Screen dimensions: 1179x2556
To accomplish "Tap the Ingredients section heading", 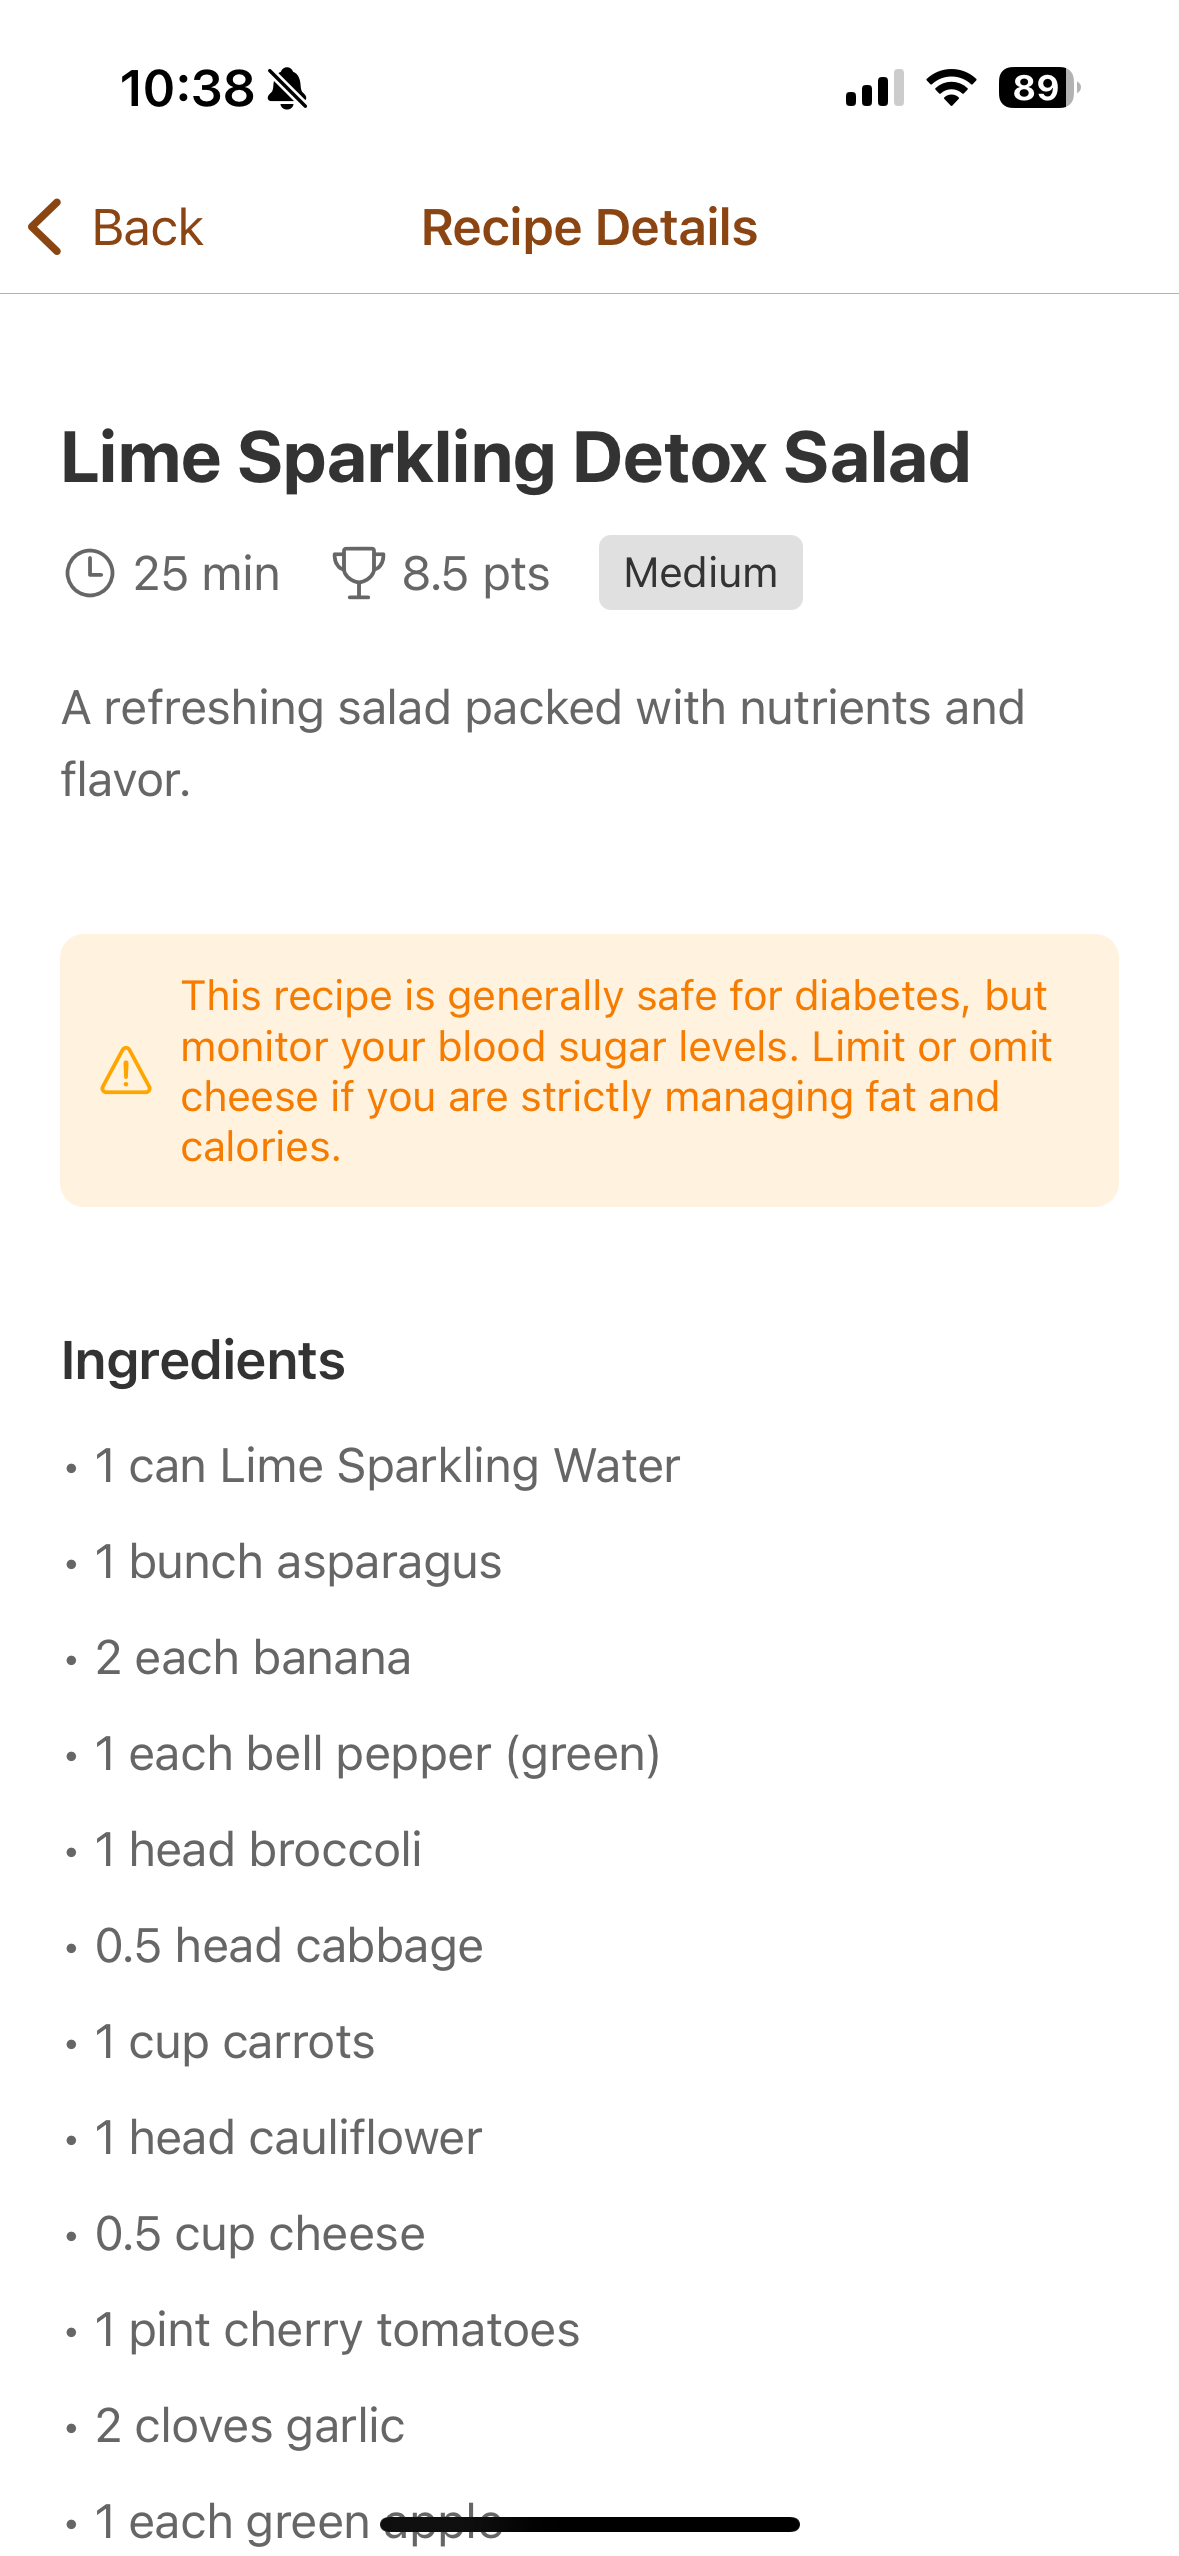I will 203,1361.
